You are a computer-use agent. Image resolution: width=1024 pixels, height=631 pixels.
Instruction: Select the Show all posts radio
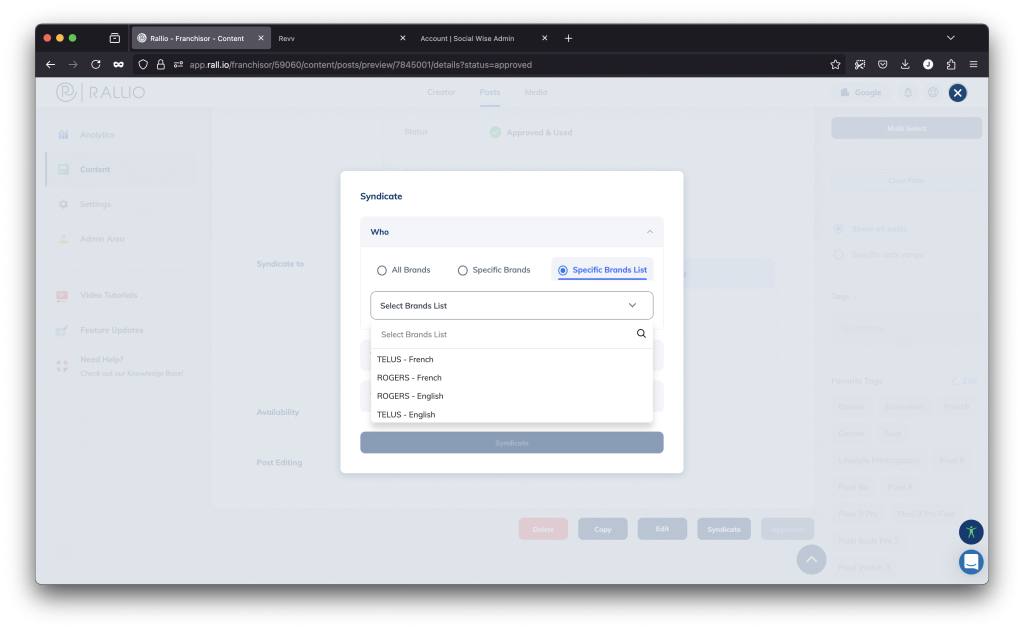click(838, 229)
